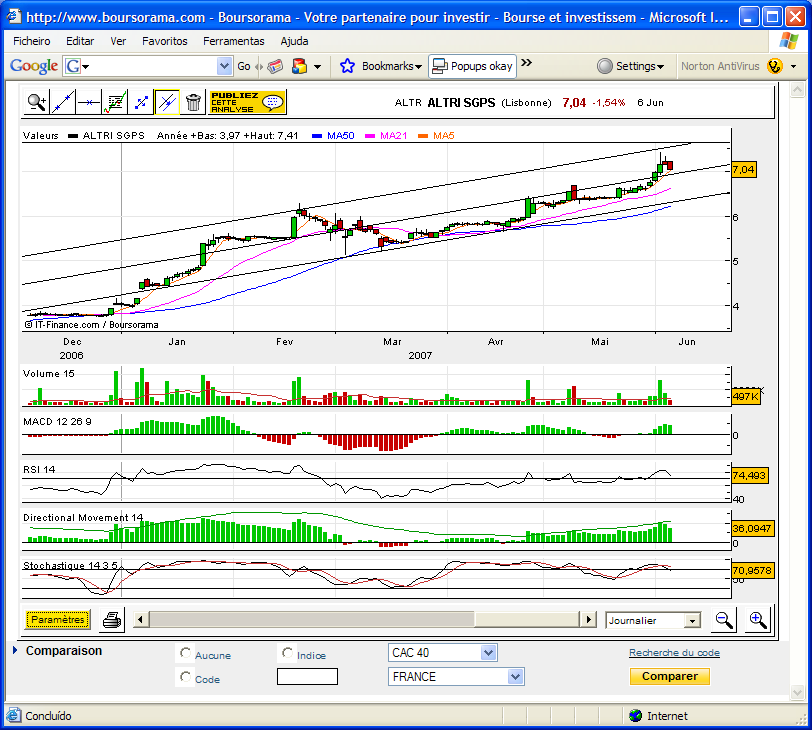812x730 pixels.
Task: Open the Favoritos menu
Action: coord(165,41)
